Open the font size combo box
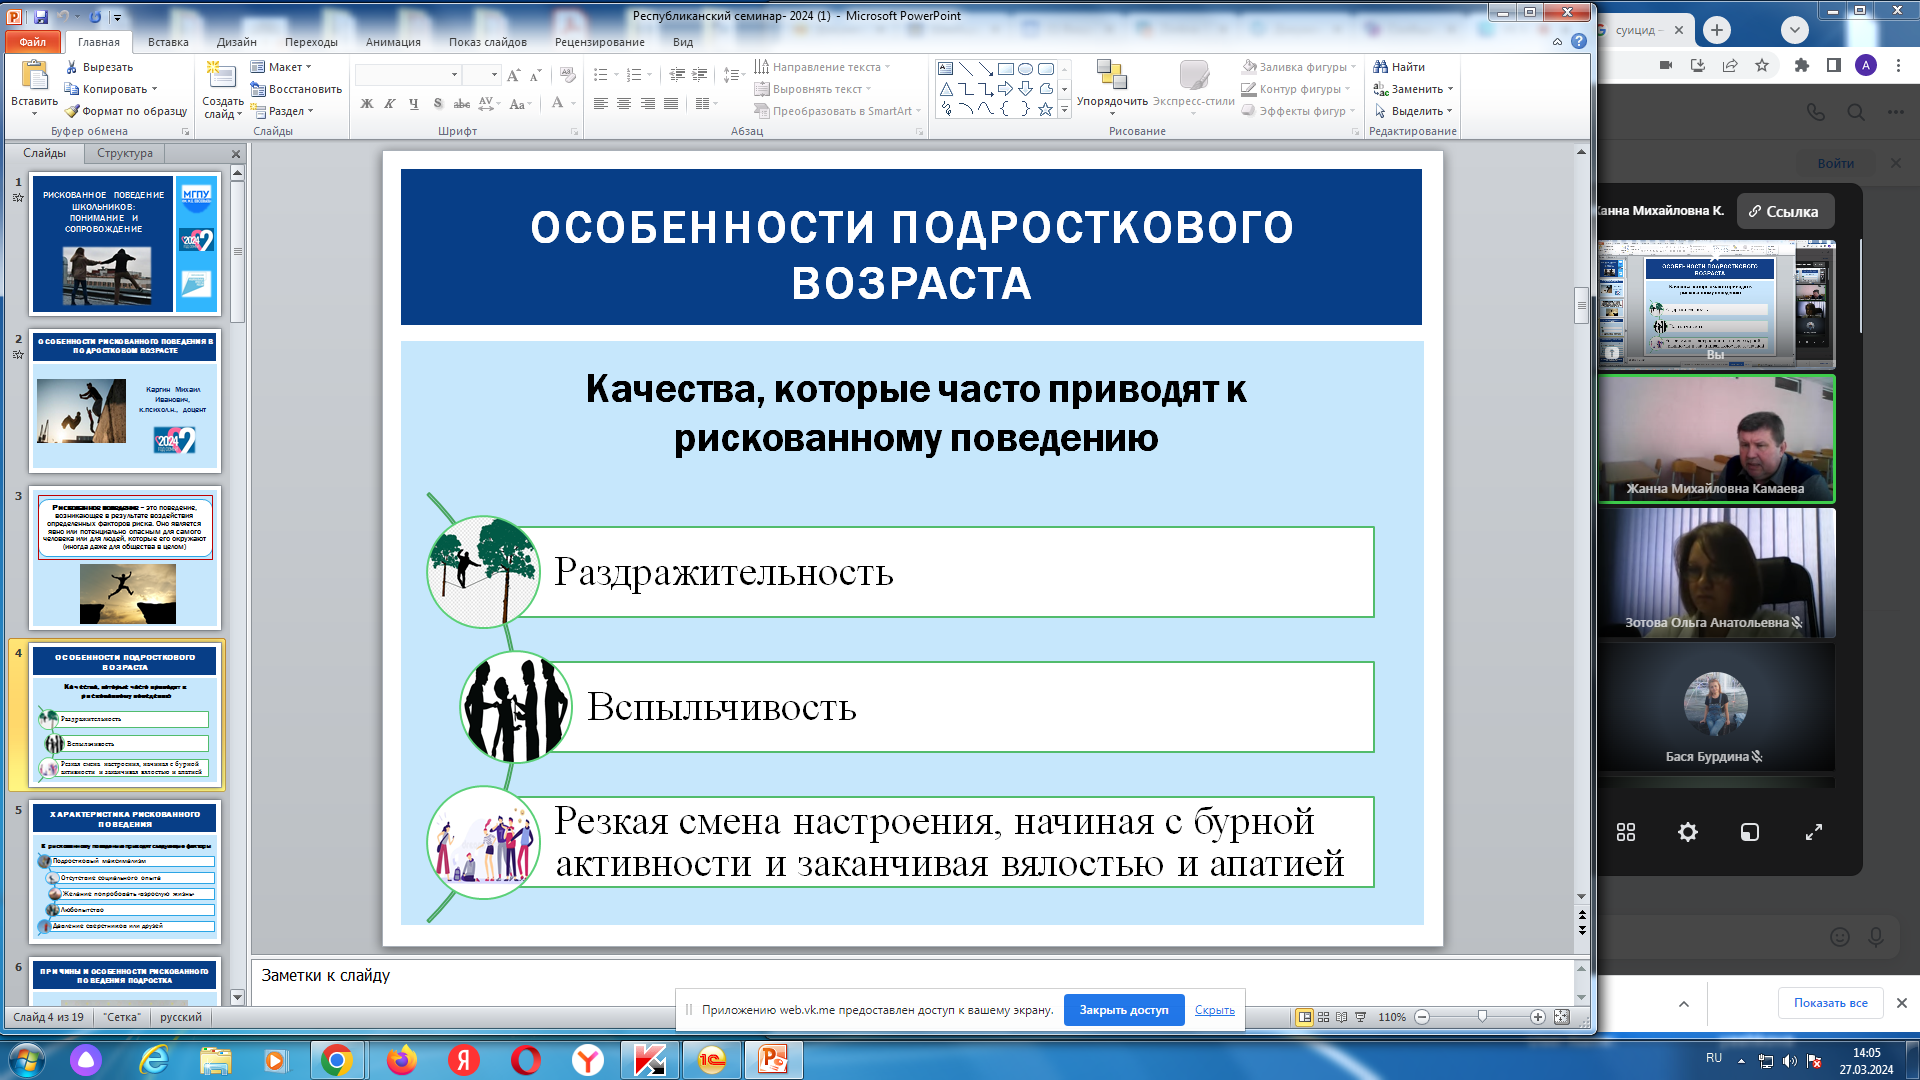1920x1080 pixels. (481, 75)
